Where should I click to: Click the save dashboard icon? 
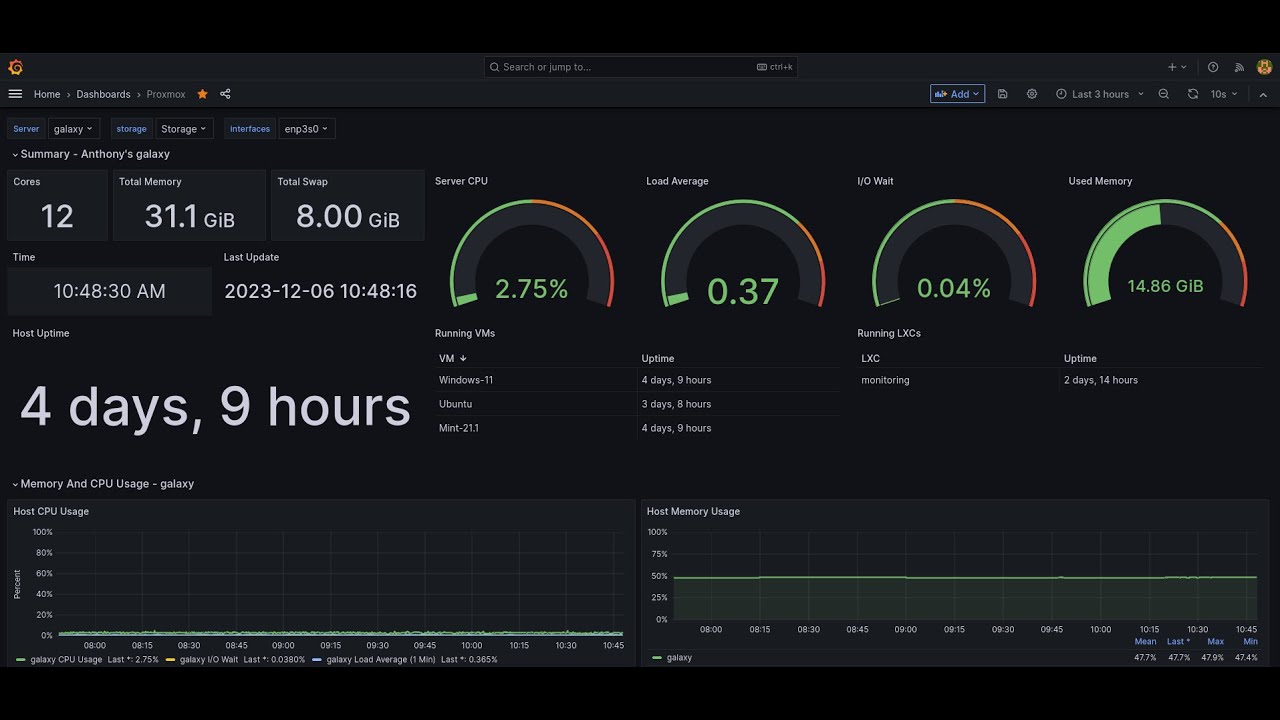pyautogui.click(x=1003, y=94)
